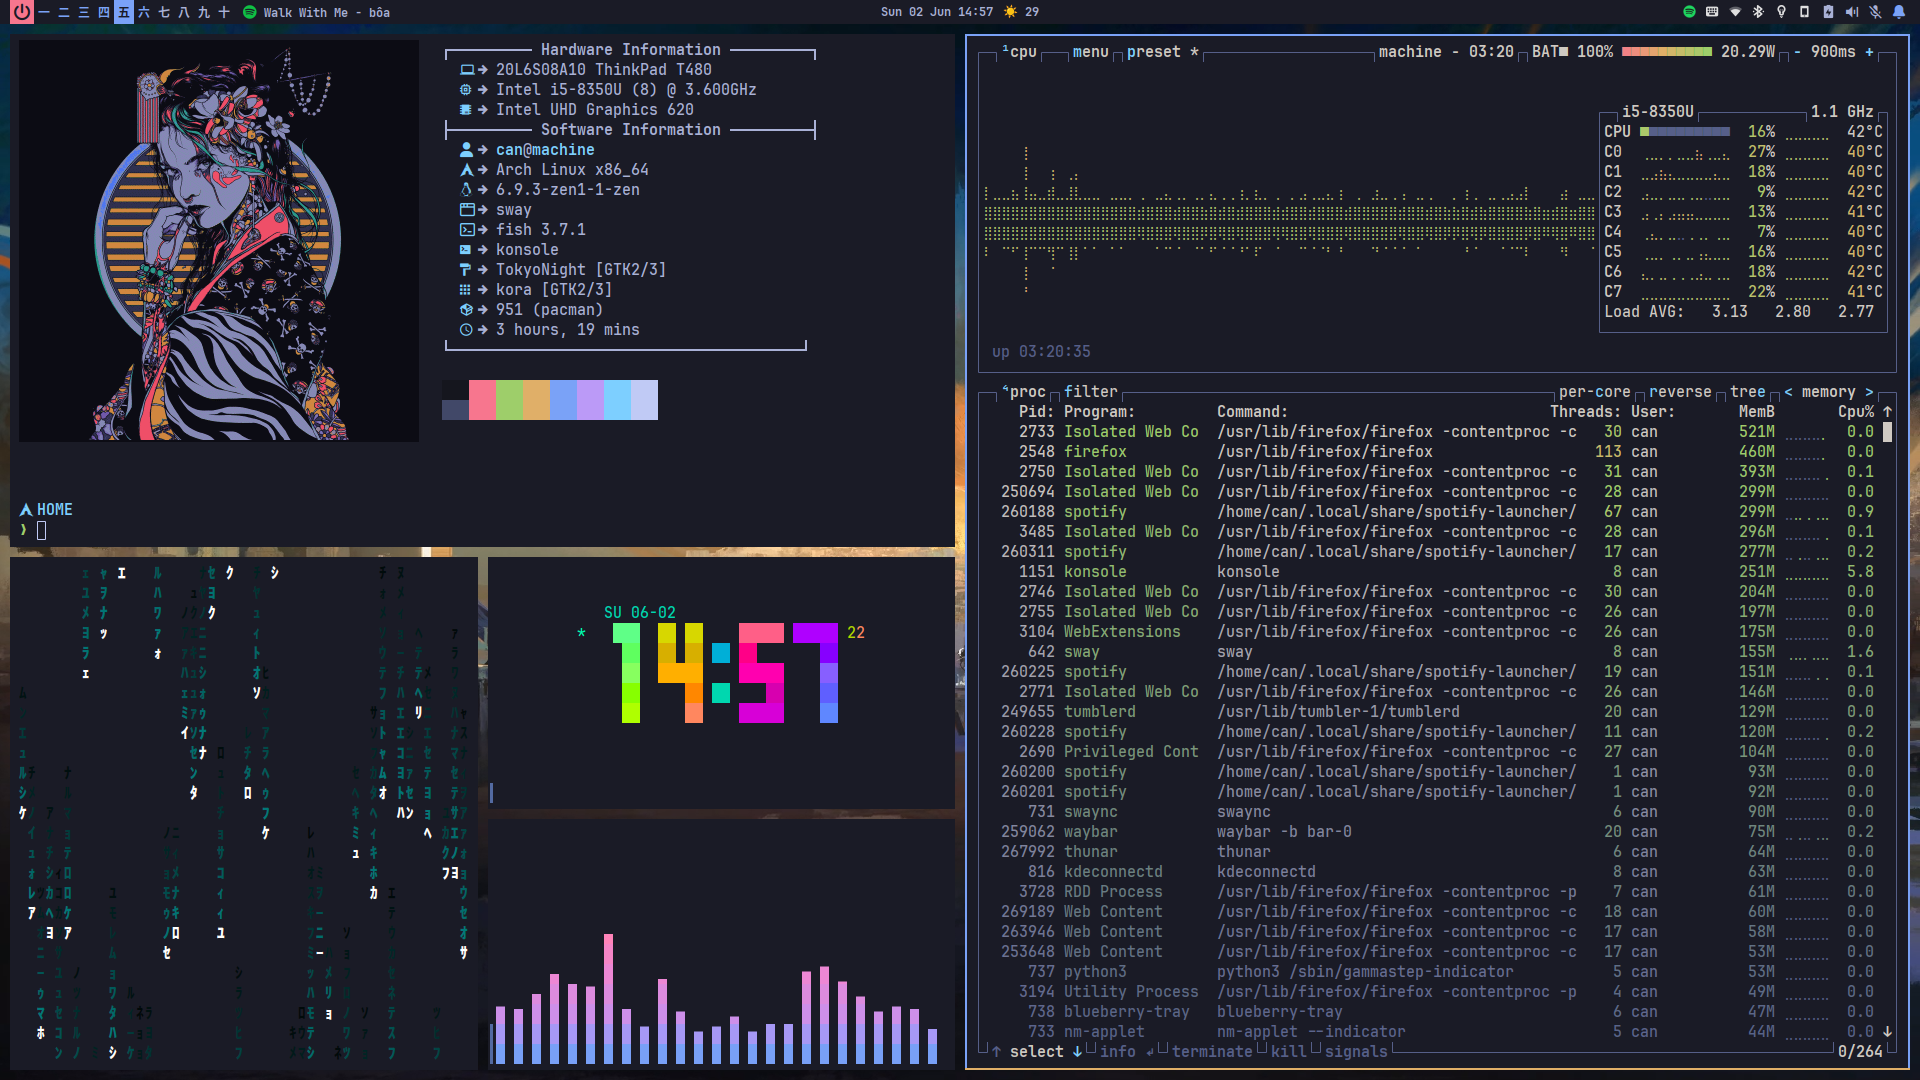Click the terminal prompt cursor under HOME

(x=42, y=530)
